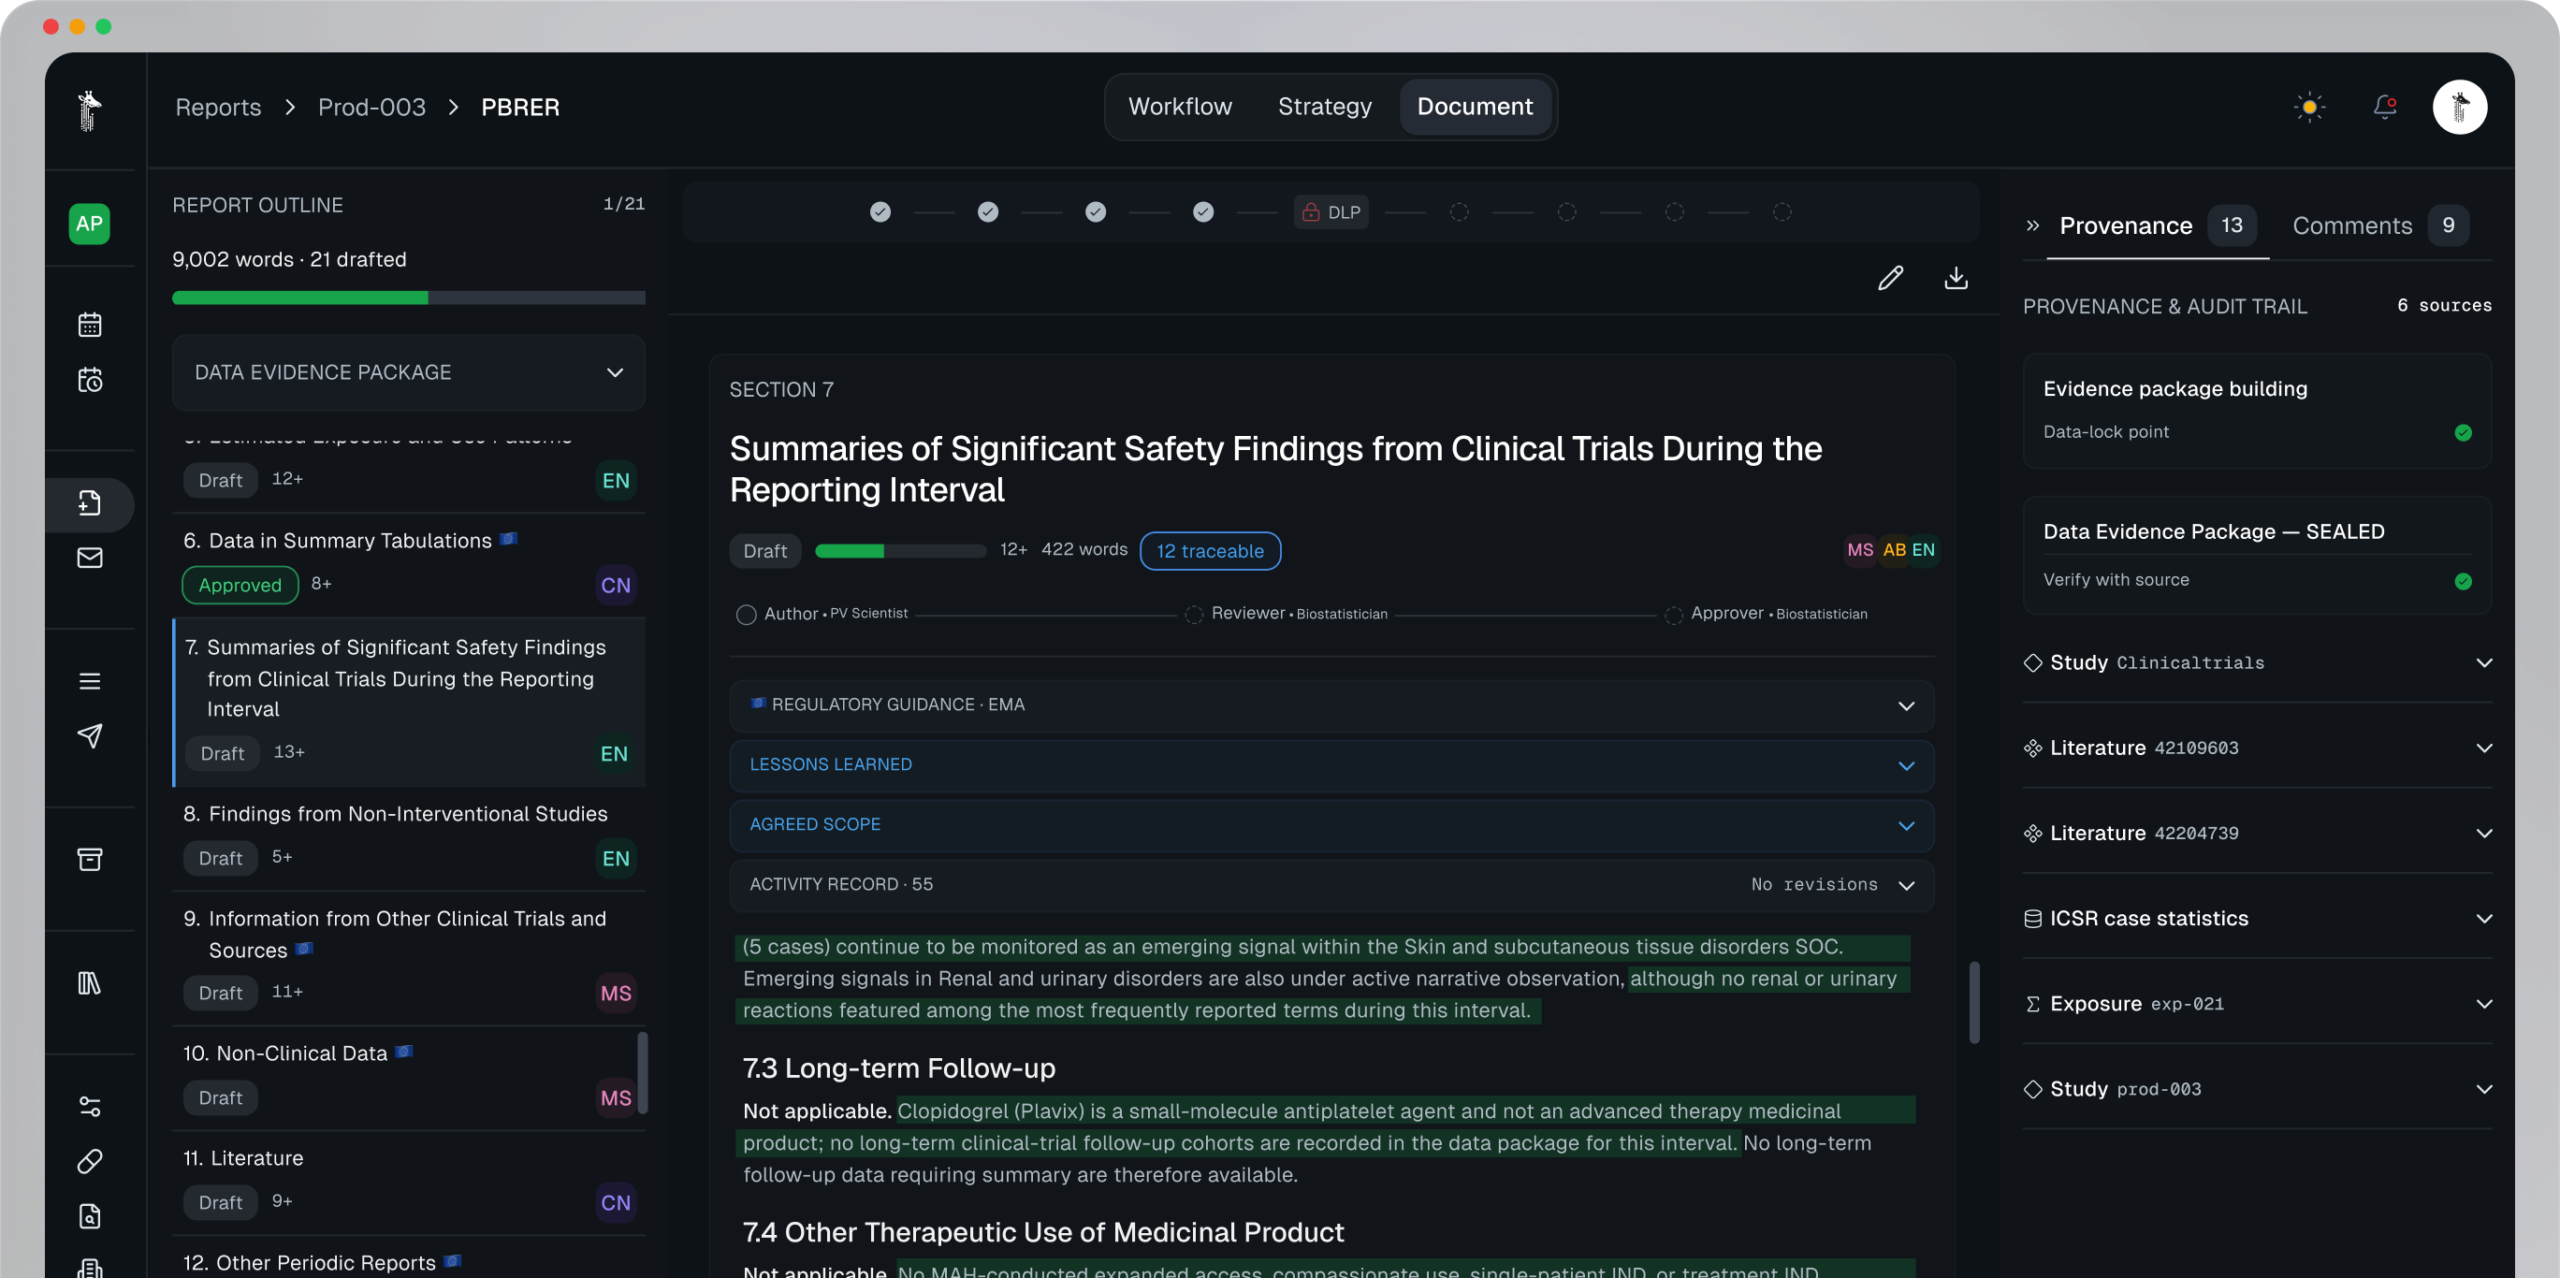
Task: Select the Approver Biostatistician step circle
Action: 1674,615
